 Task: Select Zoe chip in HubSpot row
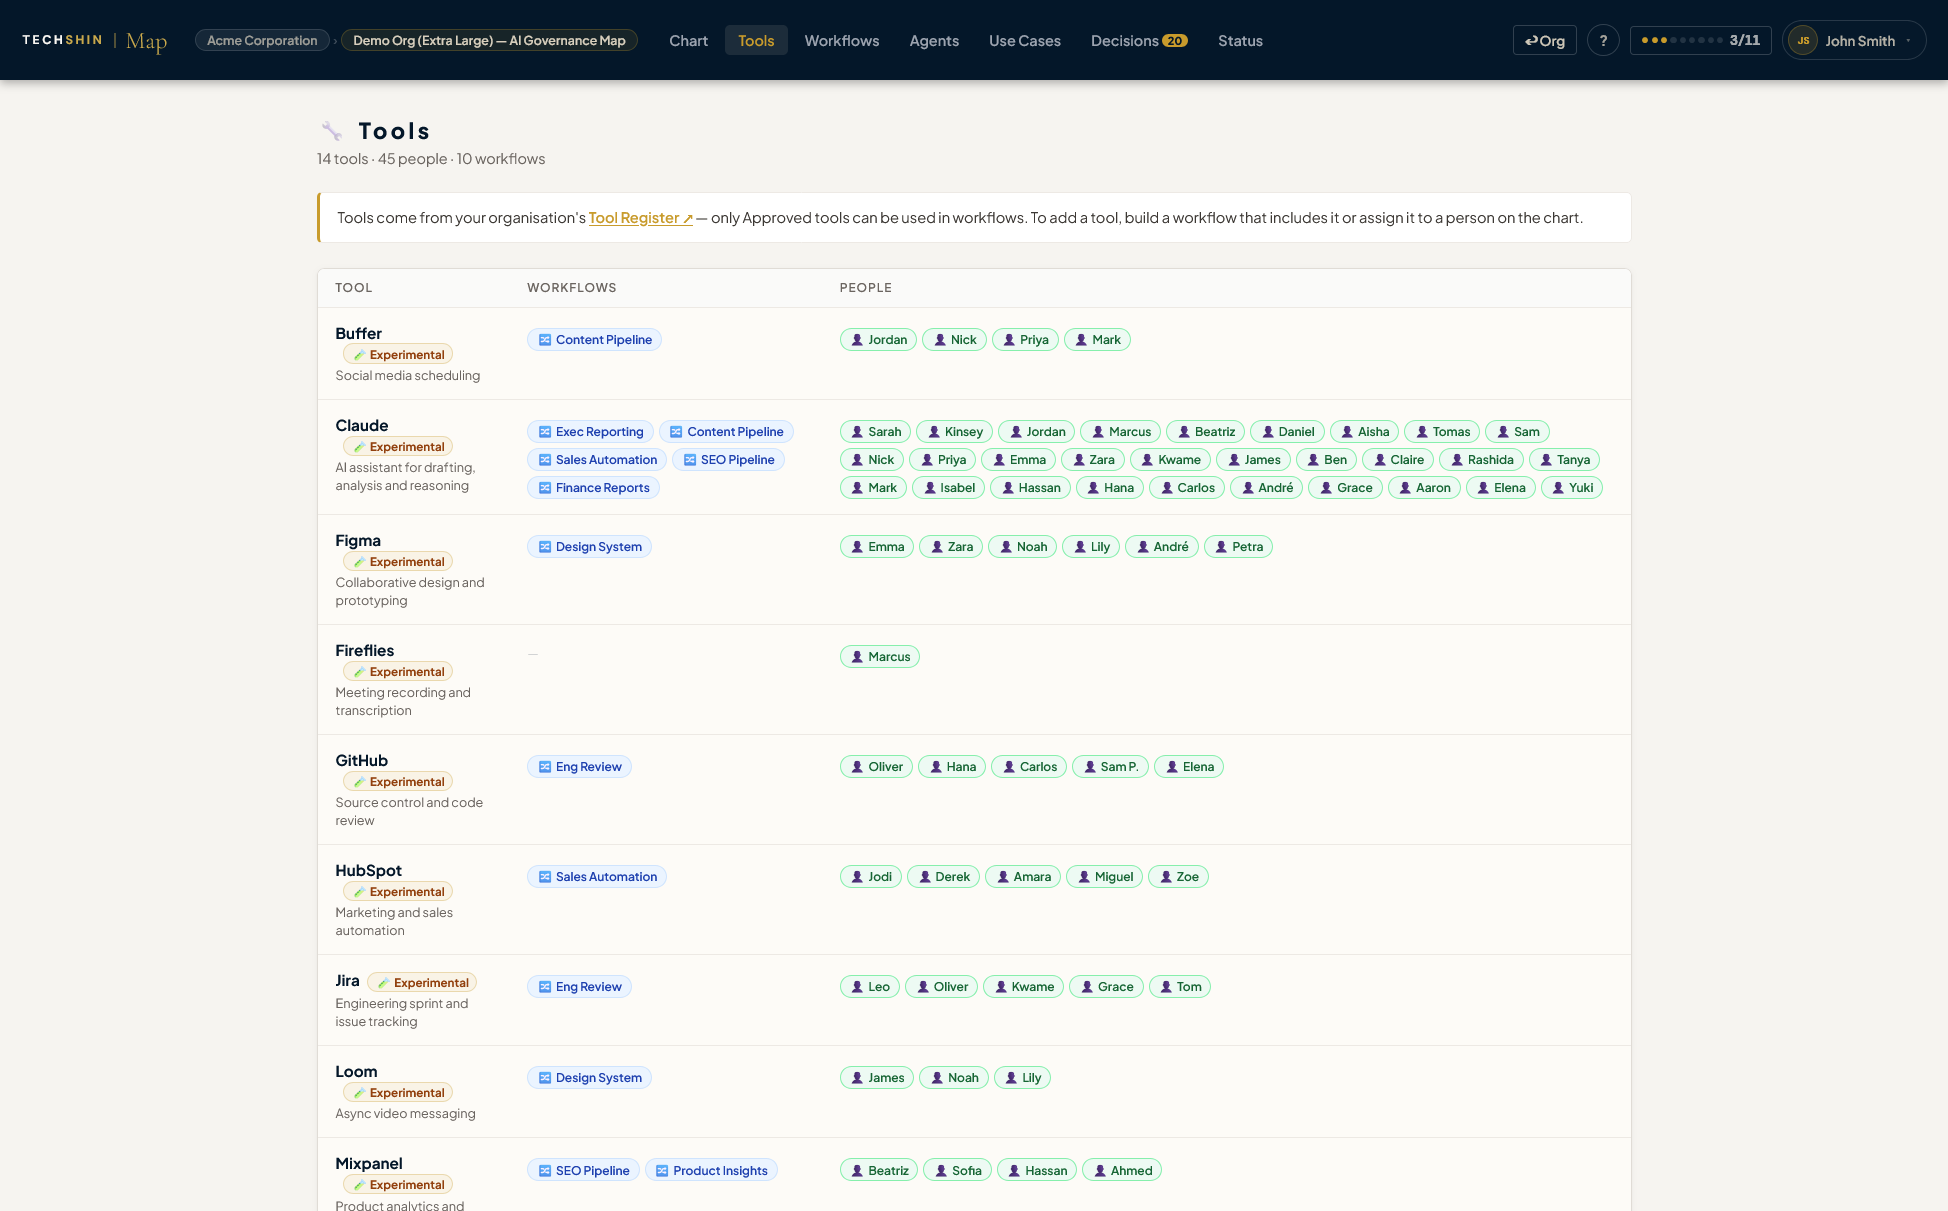(x=1178, y=877)
